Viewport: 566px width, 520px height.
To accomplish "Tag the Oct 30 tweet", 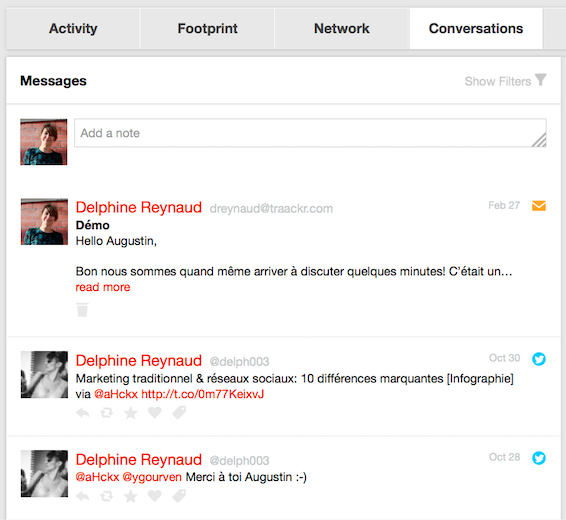I will click(179, 412).
